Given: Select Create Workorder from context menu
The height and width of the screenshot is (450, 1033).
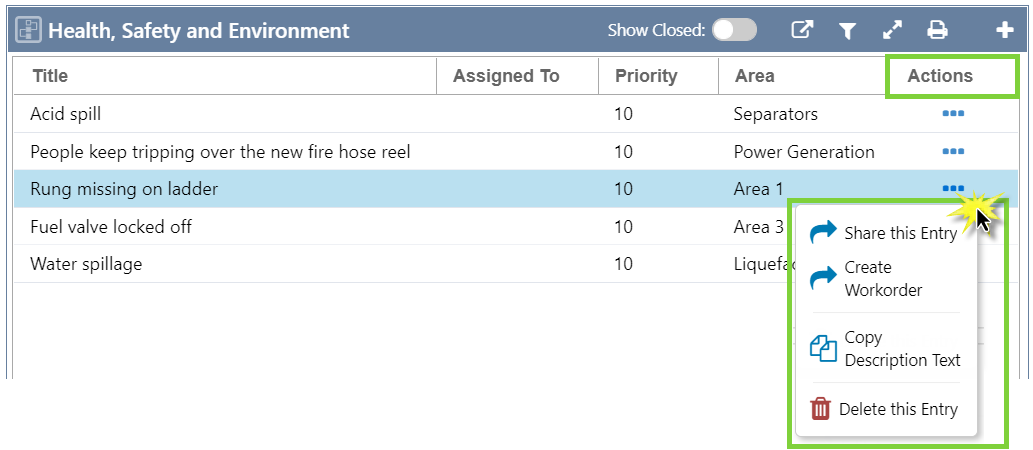Looking at the screenshot, I should 882,278.
